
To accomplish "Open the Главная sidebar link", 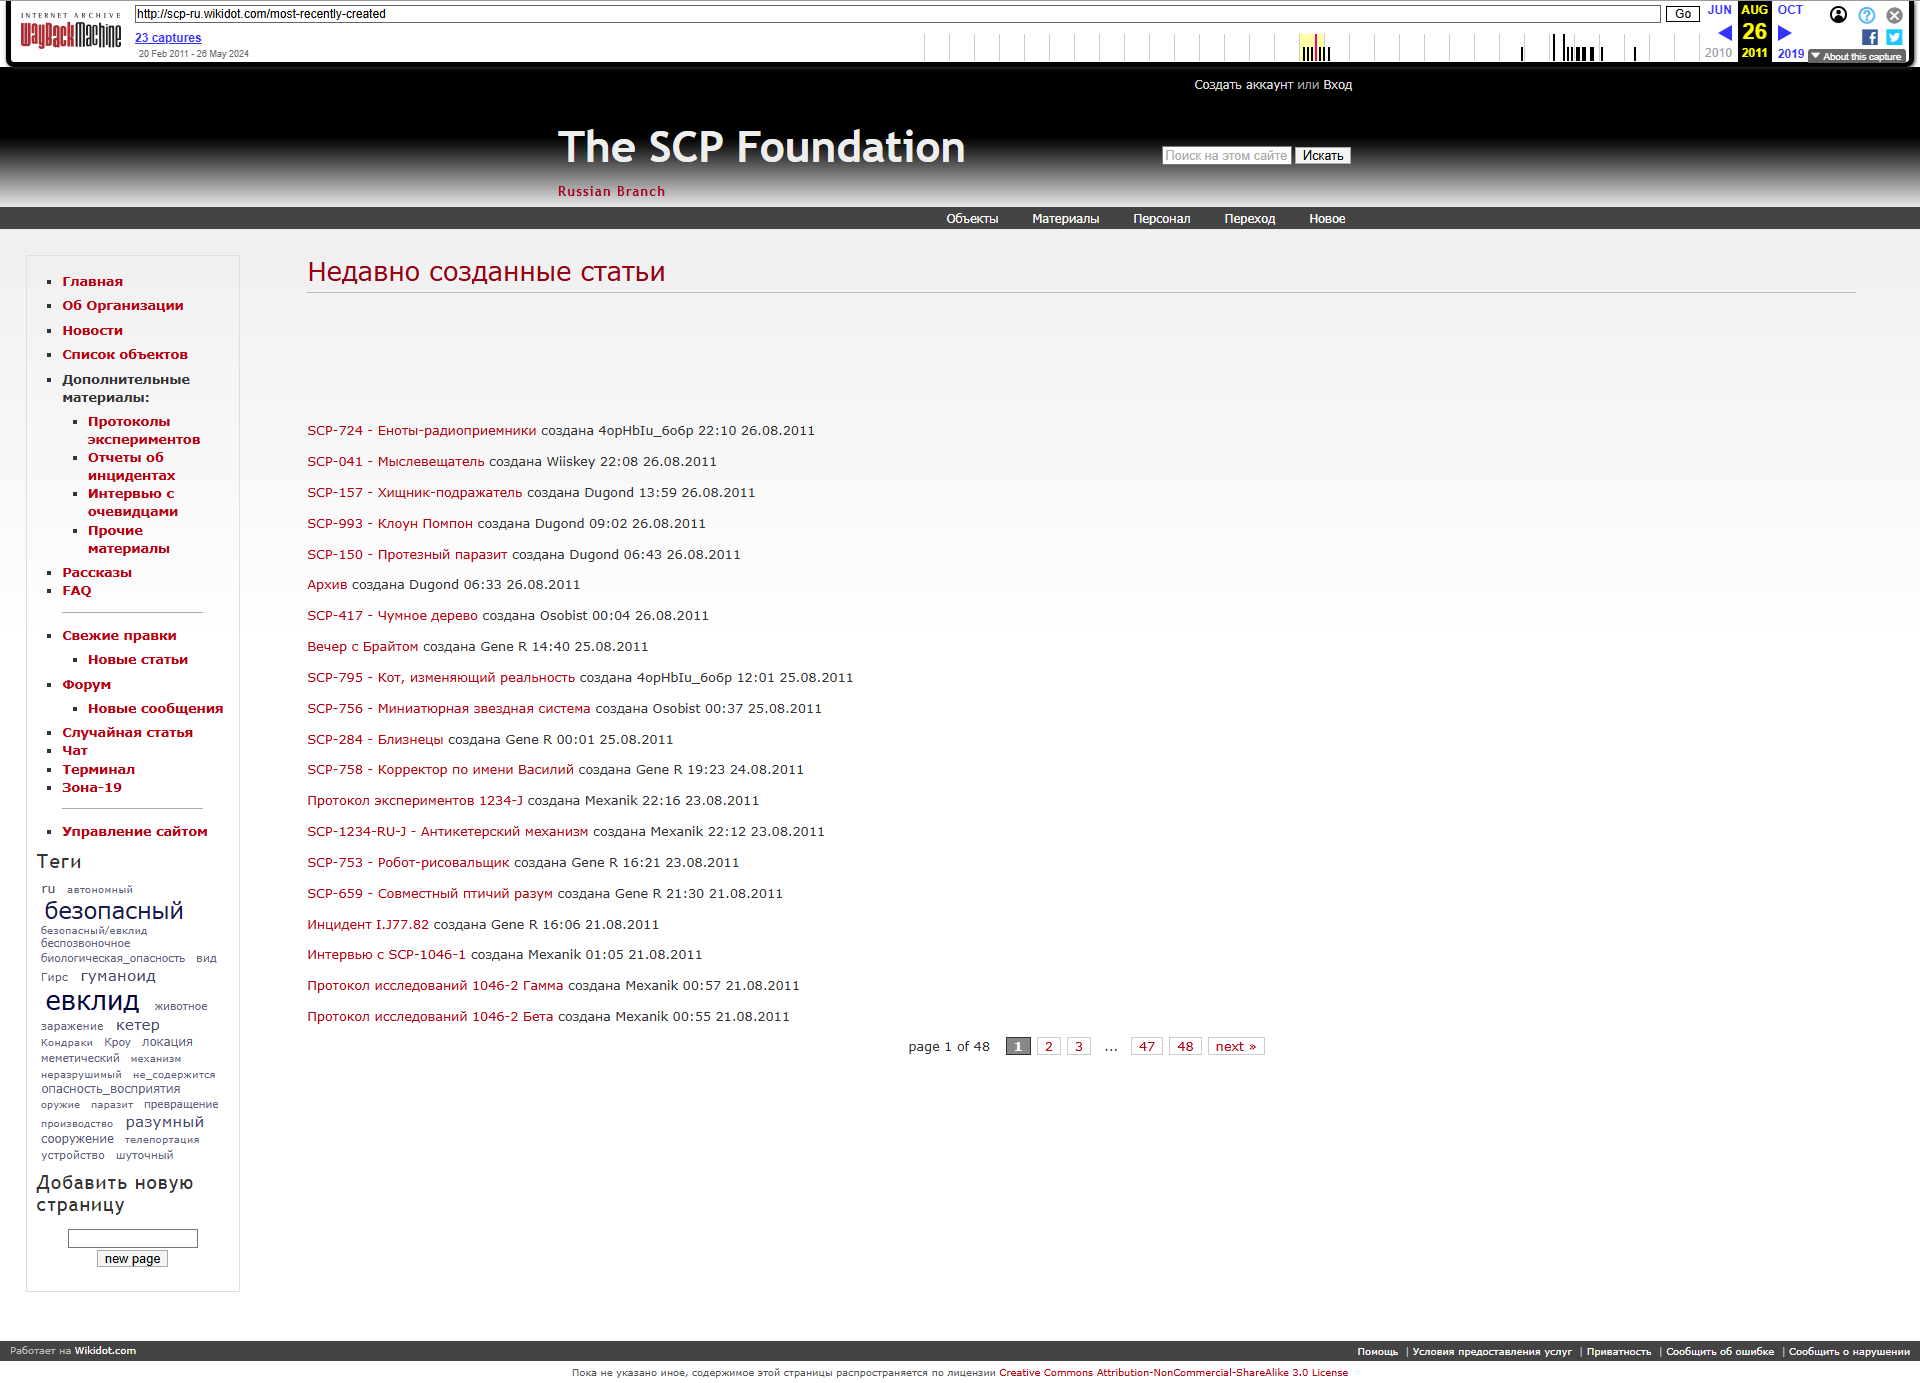I will point(93,282).
